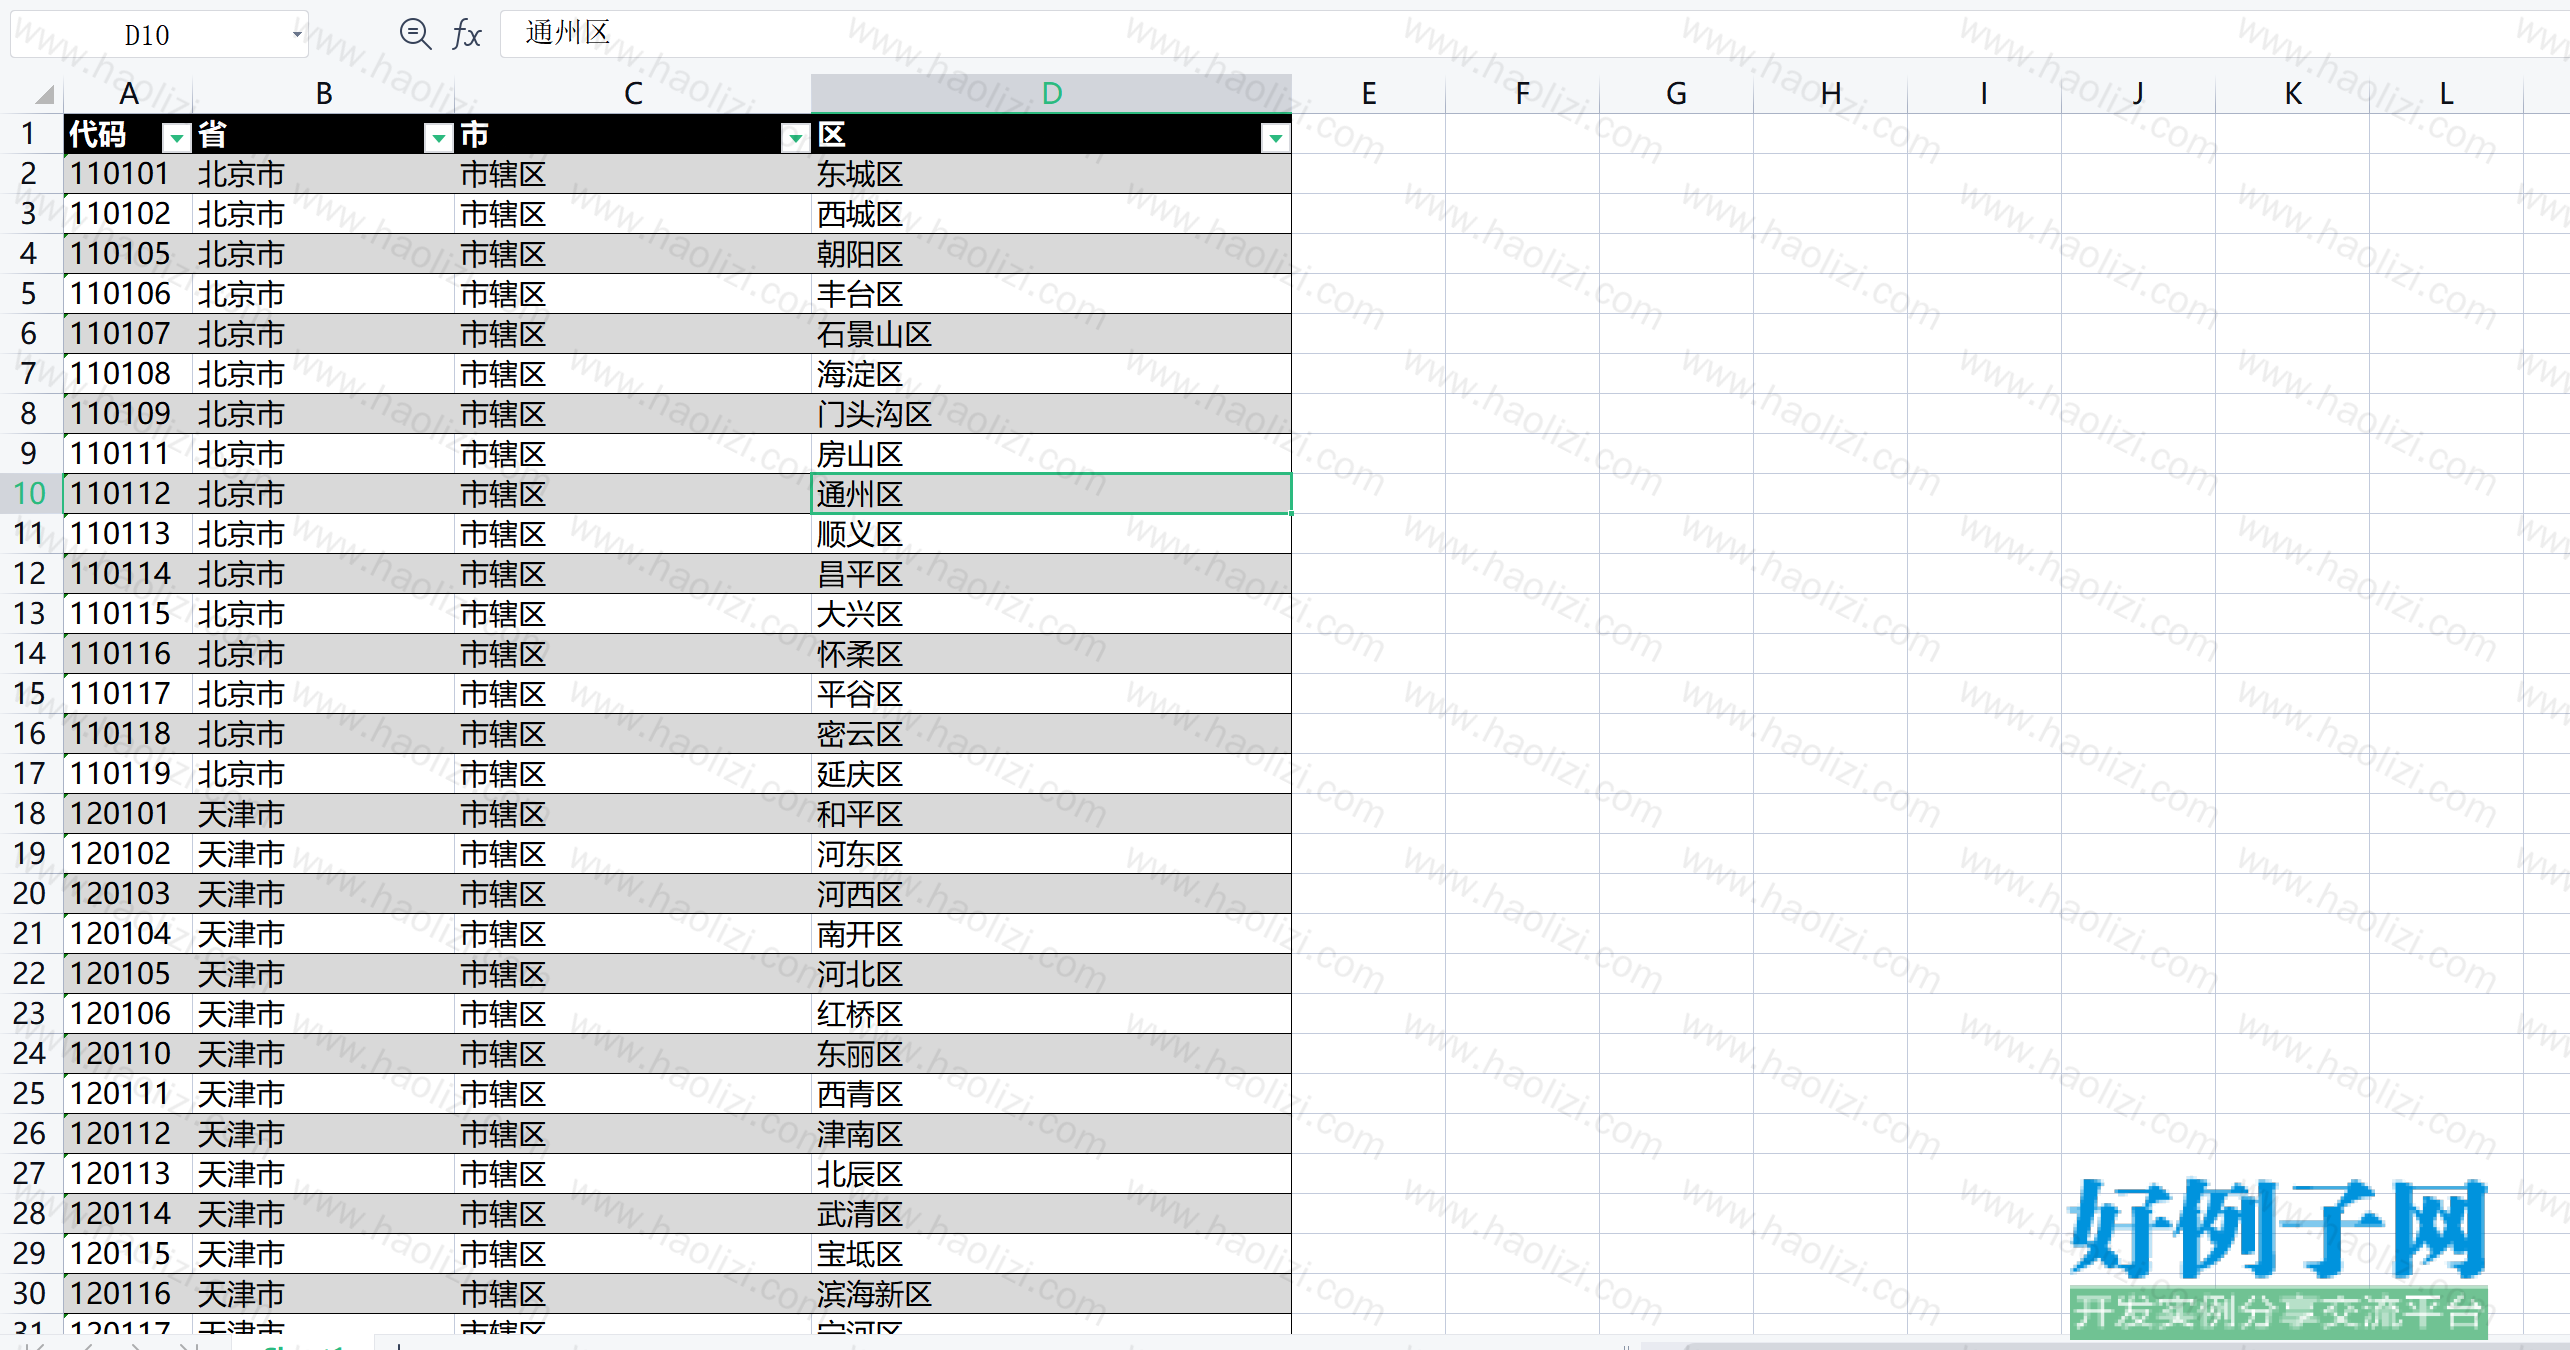
Task: Click cell containing 红桥区
Action: [1051, 1014]
